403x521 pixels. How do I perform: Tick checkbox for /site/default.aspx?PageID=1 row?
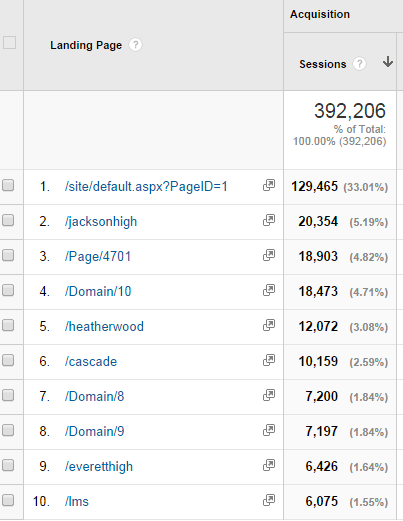(x=8, y=185)
